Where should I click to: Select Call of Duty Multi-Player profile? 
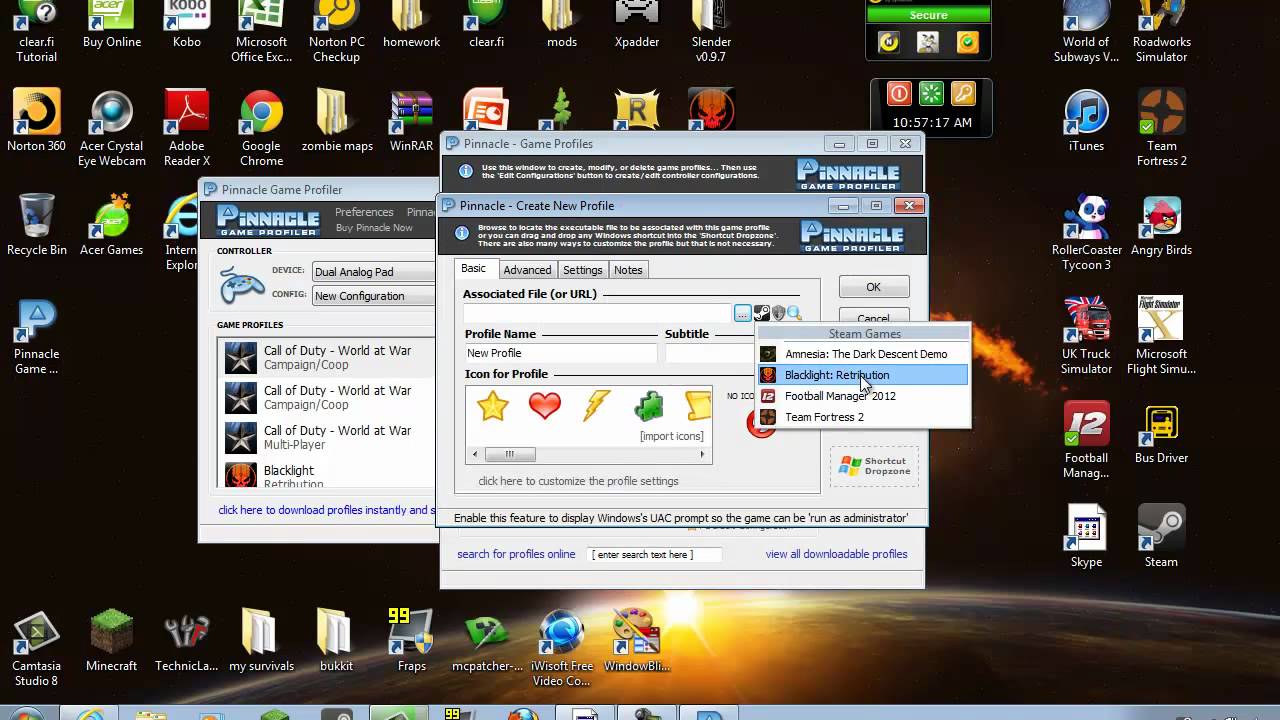click(327, 438)
